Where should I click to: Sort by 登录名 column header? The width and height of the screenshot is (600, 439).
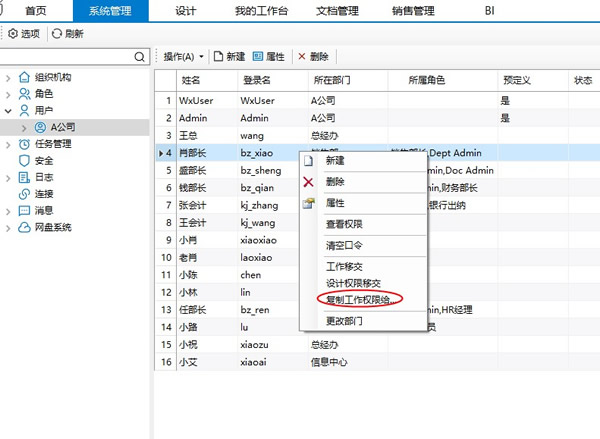click(257, 79)
